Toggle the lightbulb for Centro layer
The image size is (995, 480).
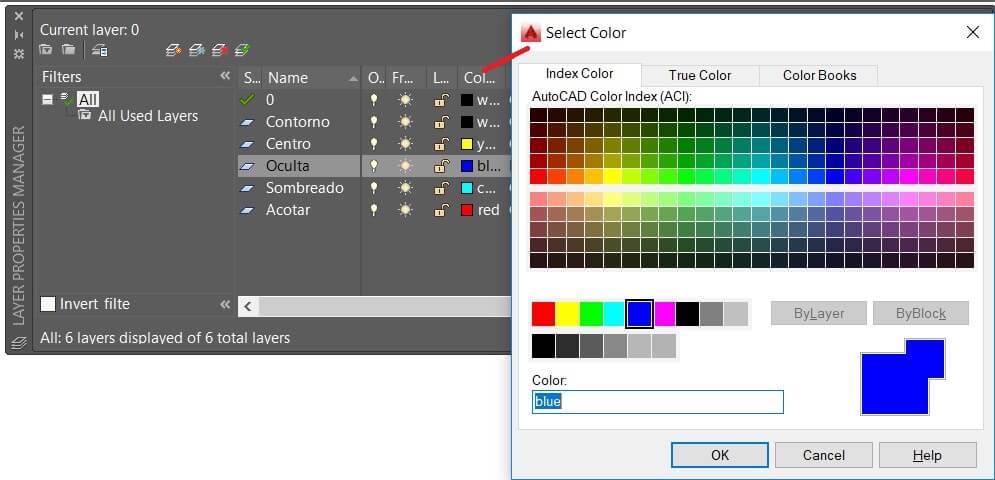click(x=374, y=144)
